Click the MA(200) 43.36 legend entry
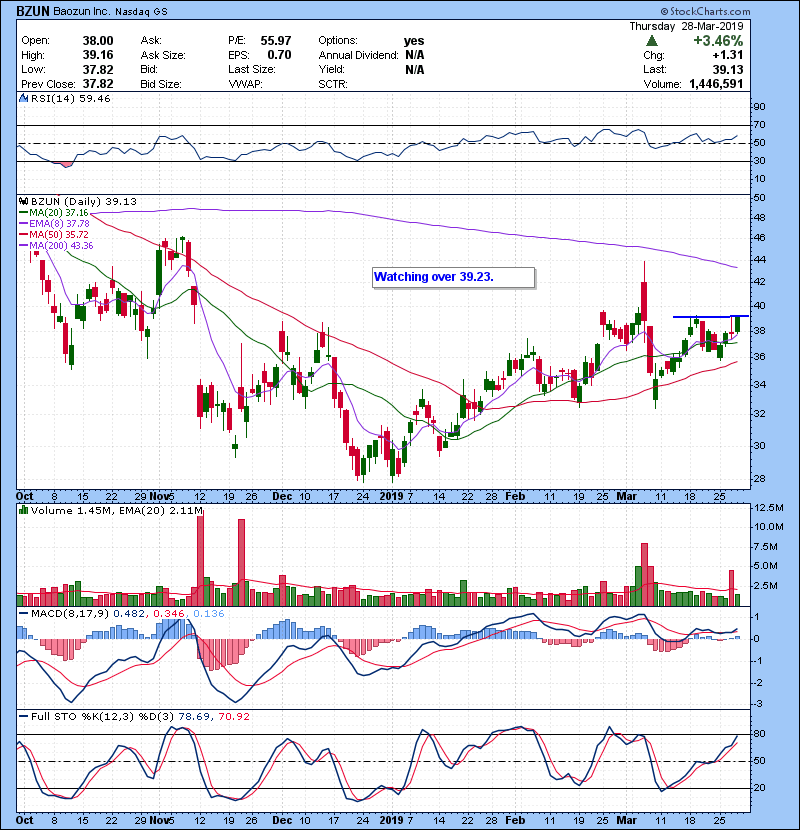Viewport: 800px width, 830px height. 56,246
